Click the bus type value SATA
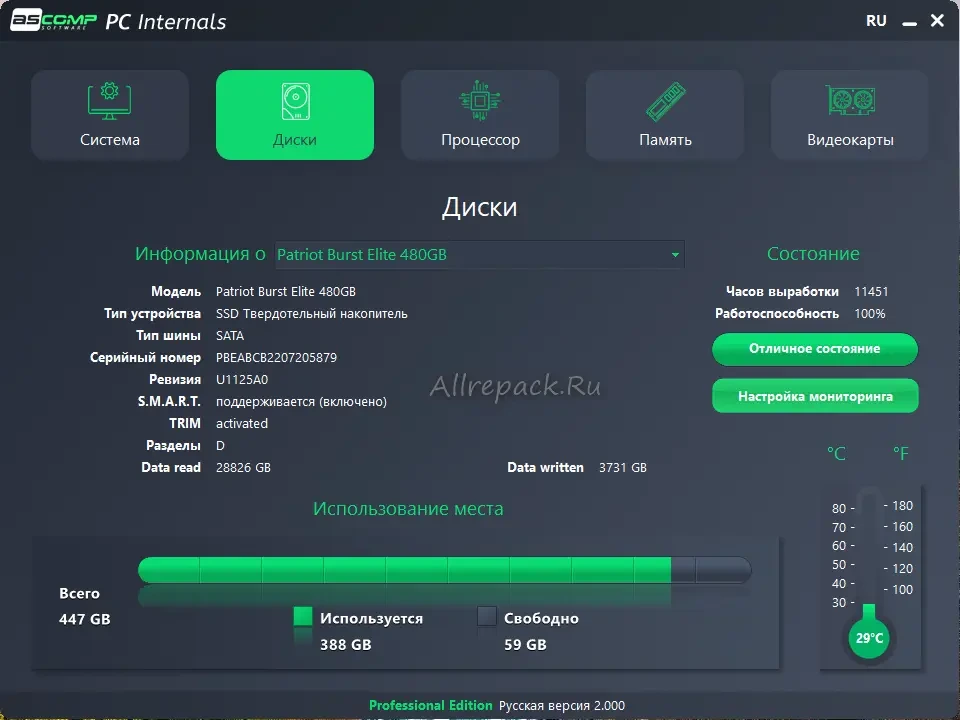The image size is (960, 720). pos(230,336)
